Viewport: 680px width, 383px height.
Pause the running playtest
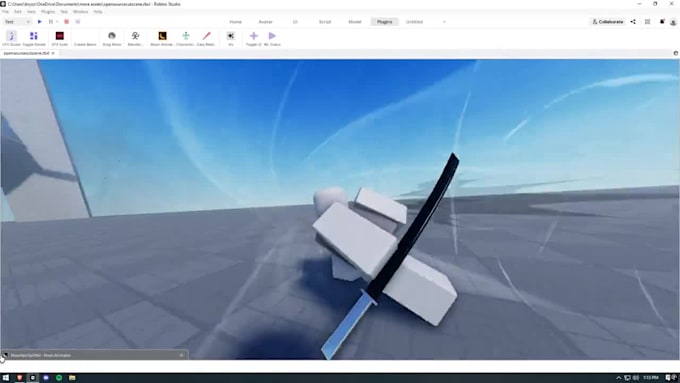pyautogui.click(x=51, y=22)
